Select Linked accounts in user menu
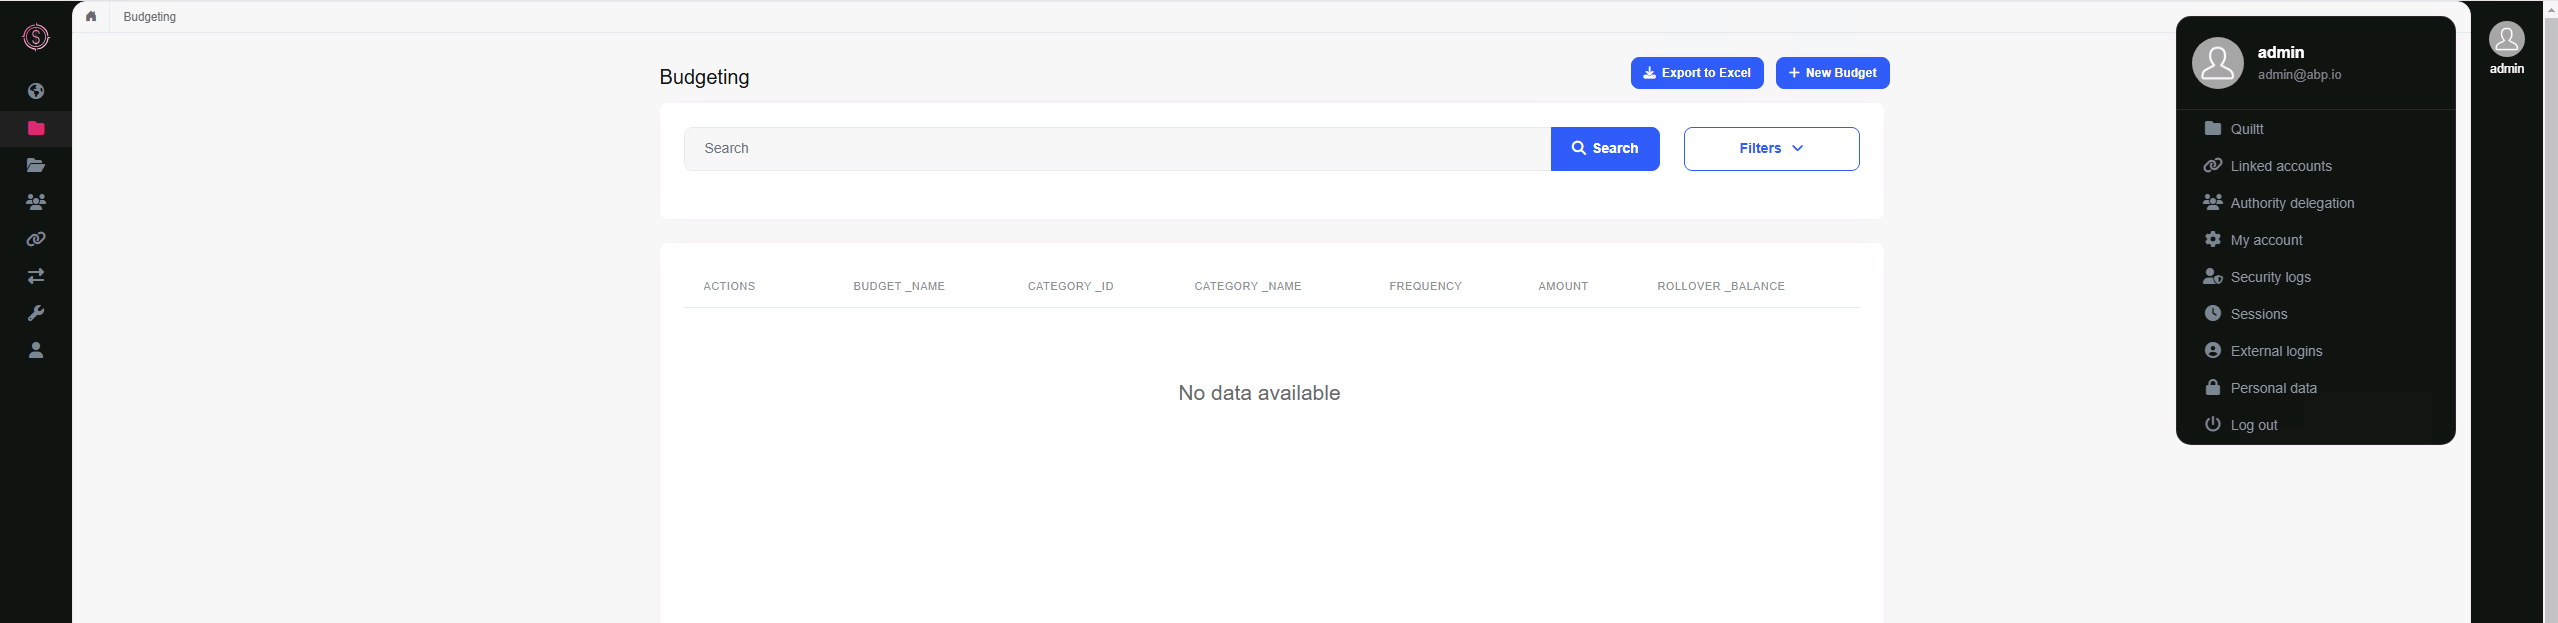 (x=2280, y=166)
